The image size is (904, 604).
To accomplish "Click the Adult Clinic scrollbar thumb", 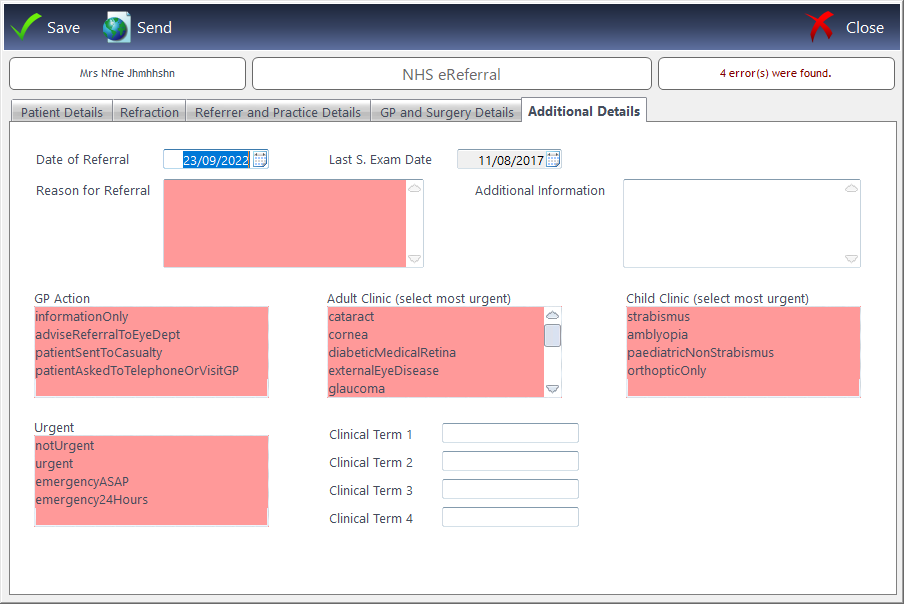I will [x=552, y=335].
